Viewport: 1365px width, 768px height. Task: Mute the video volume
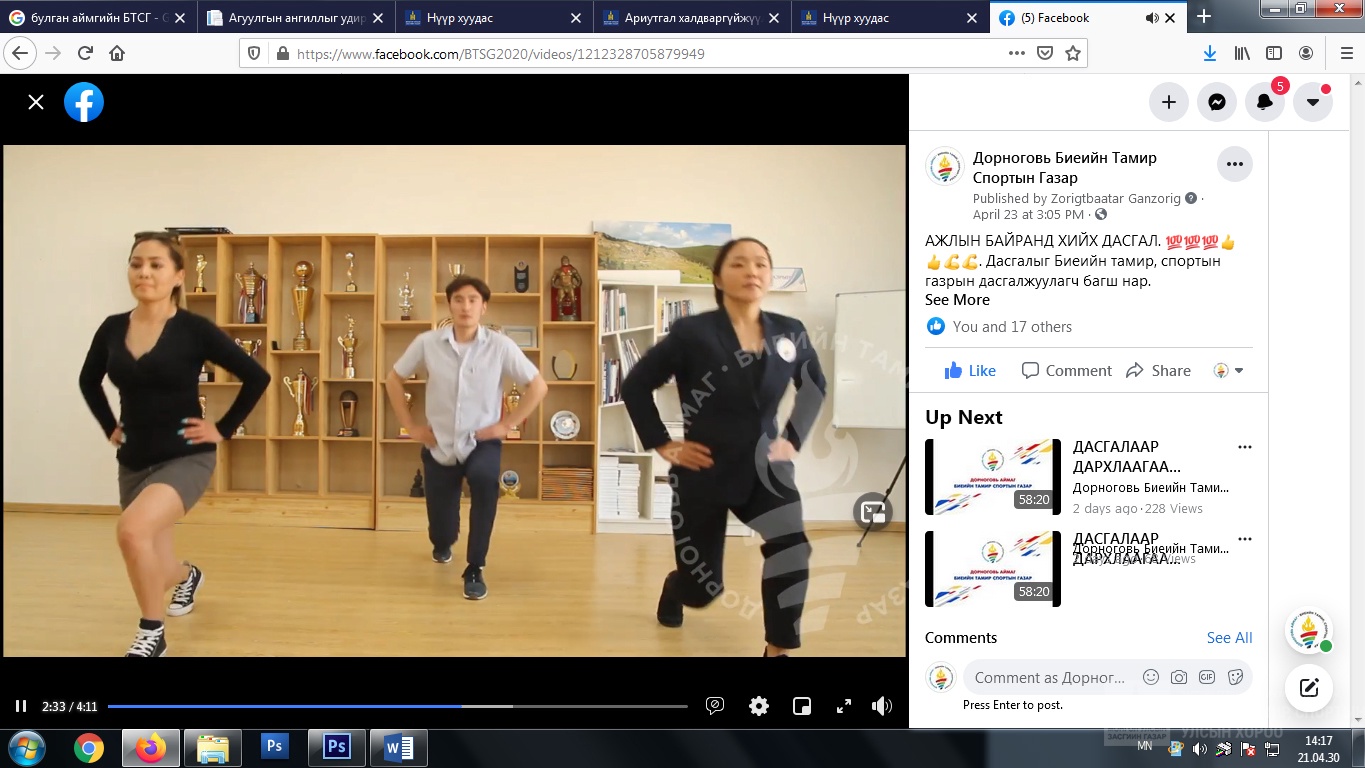point(882,706)
